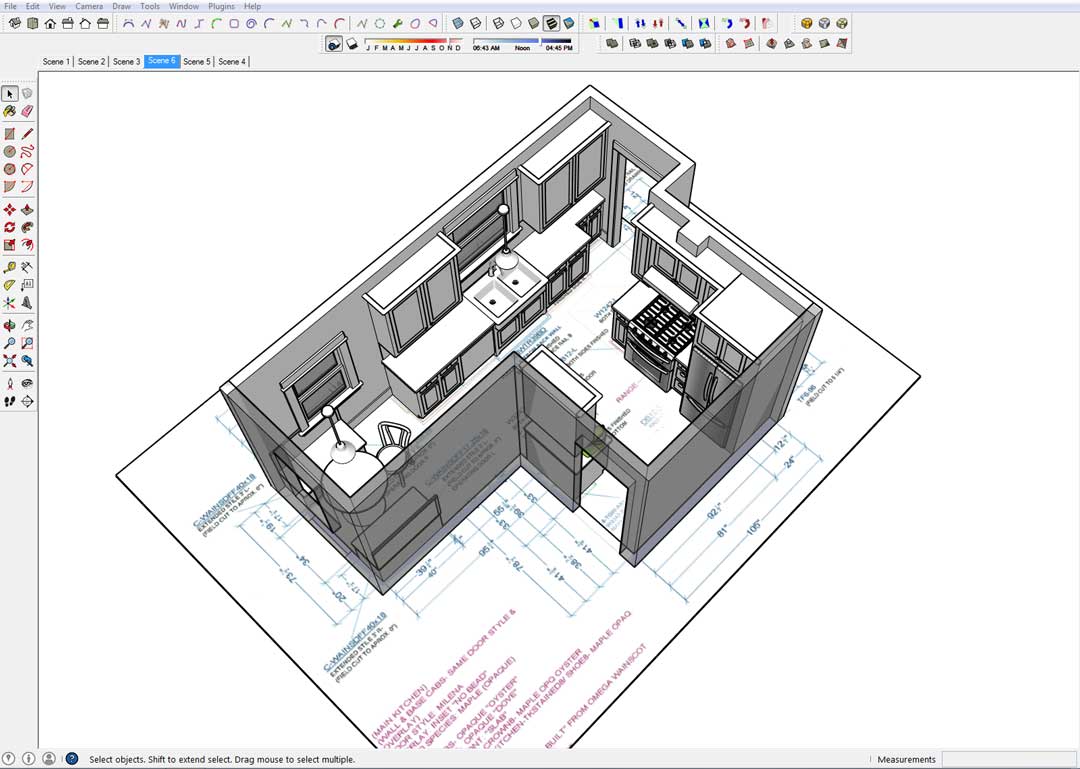Open the Camera menu
The image size is (1080, 769).
pos(89,6)
